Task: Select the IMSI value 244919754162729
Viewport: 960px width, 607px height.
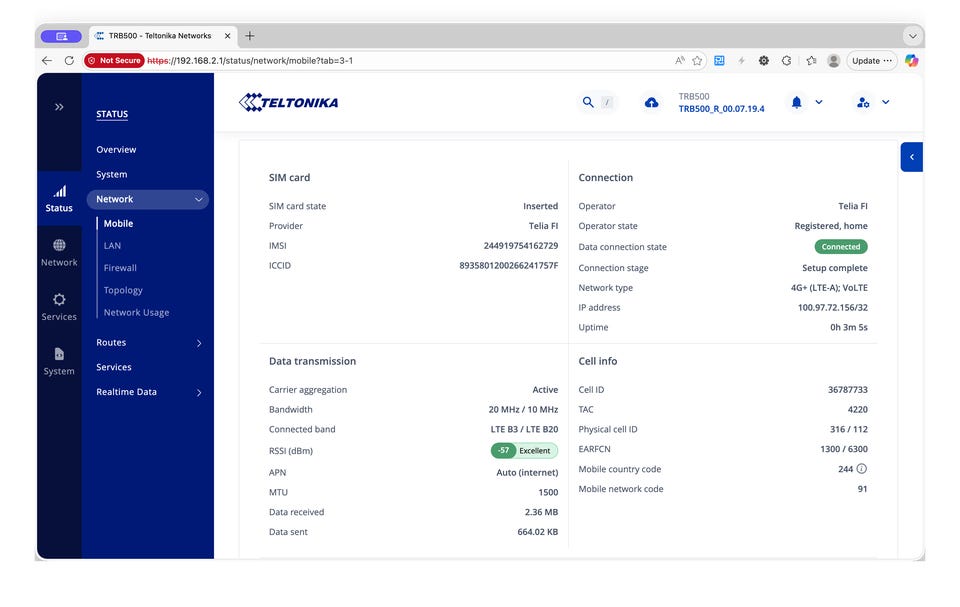Action: (521, 246)
